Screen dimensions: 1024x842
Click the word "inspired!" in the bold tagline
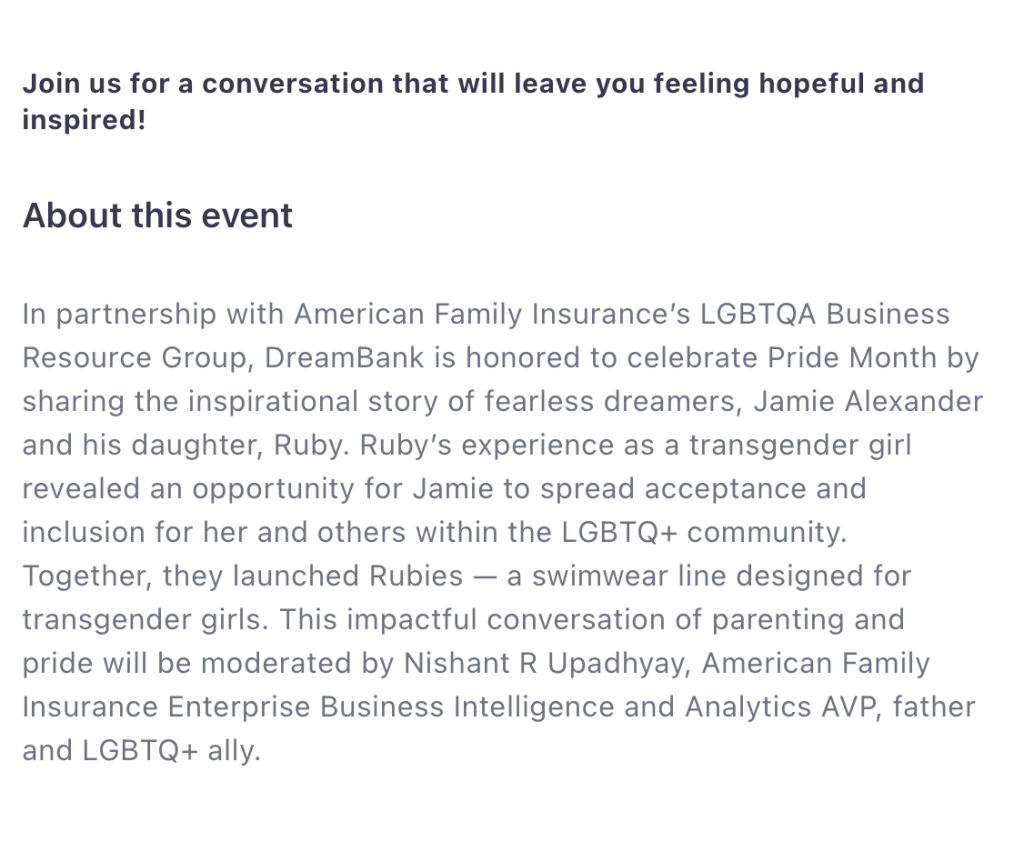pyautogui.click(x=84, y=121)
